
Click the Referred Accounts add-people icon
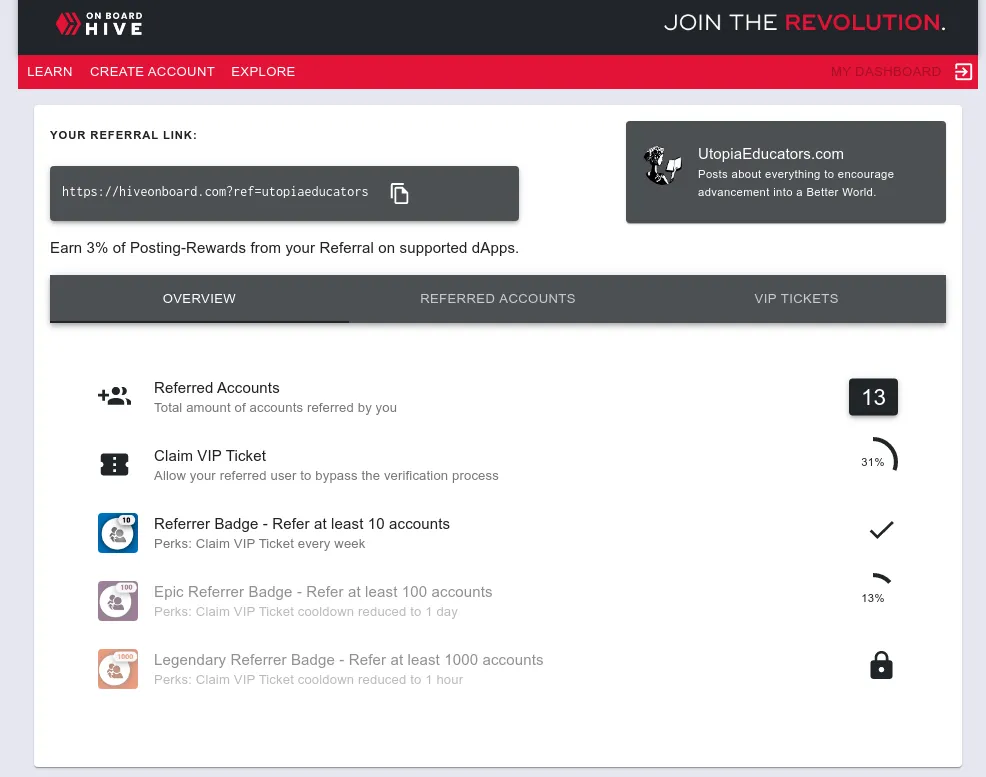tap(114, 396)
